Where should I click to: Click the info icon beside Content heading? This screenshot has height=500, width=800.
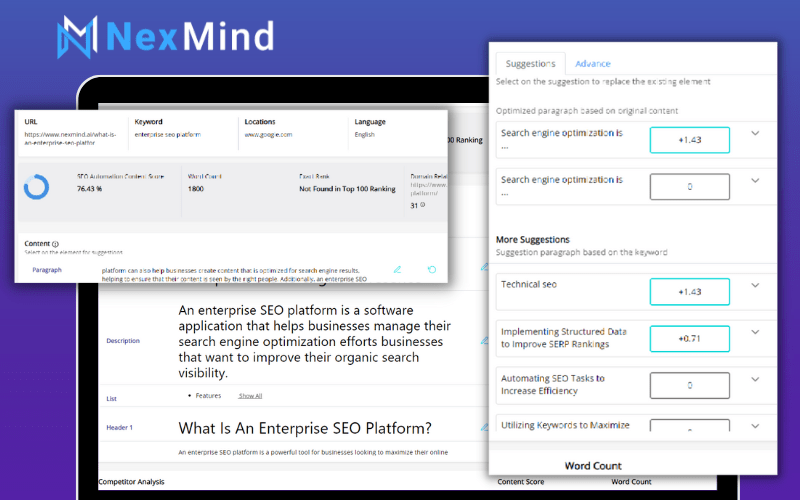point(55,244)
